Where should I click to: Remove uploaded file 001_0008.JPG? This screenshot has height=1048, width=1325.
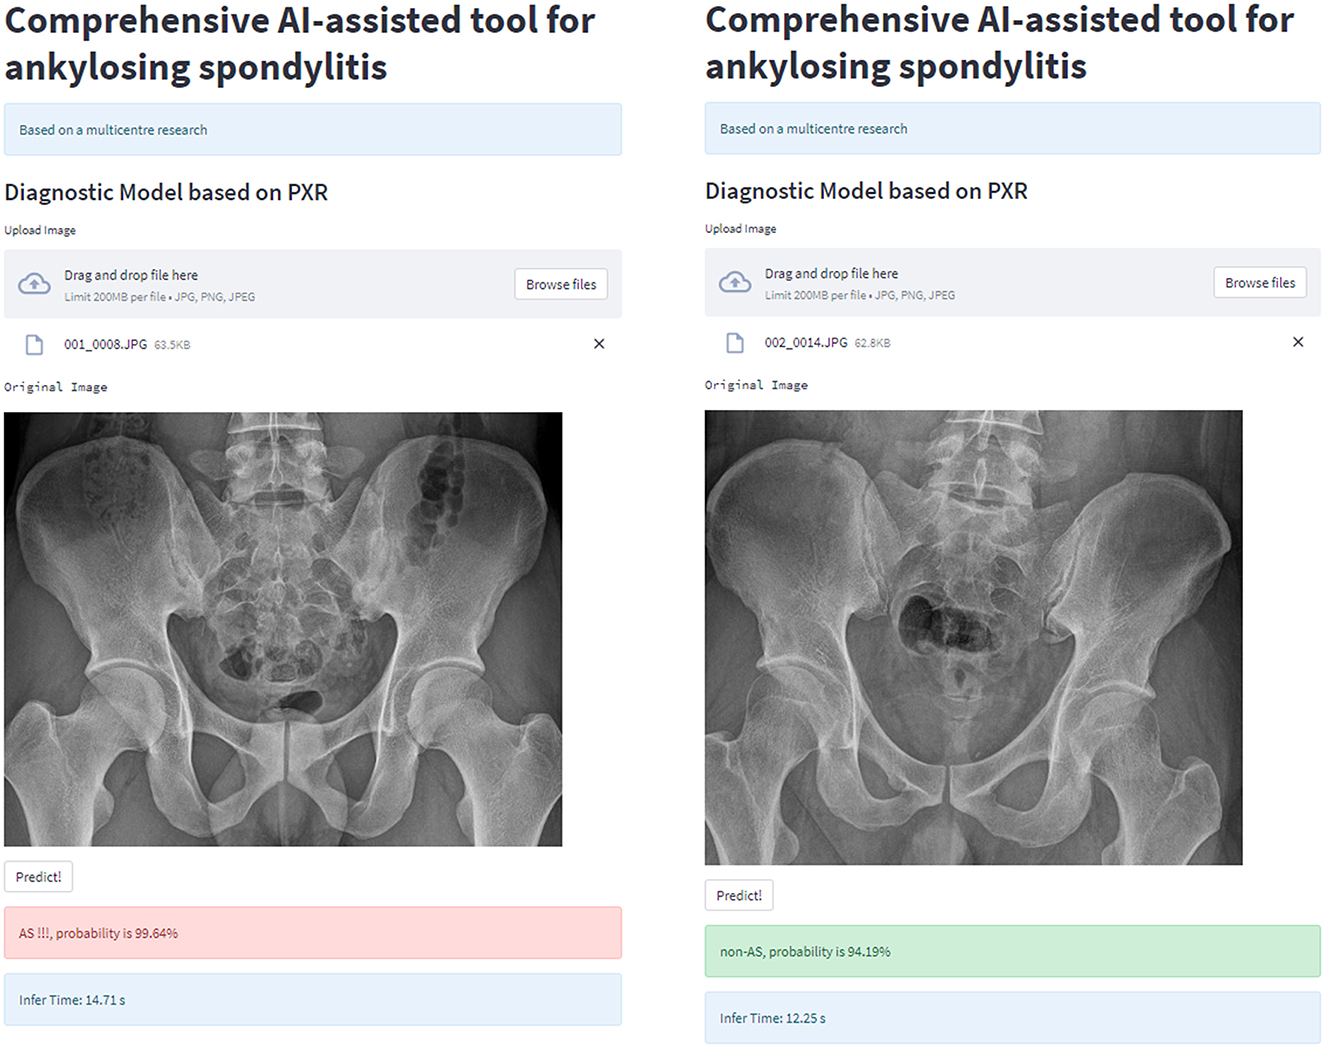599,344
